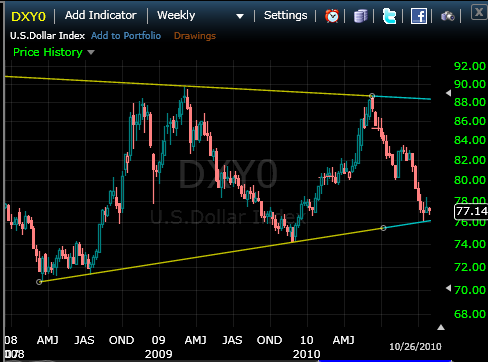
Task: Expand the interval dropdown arrow
Action: 240,16
